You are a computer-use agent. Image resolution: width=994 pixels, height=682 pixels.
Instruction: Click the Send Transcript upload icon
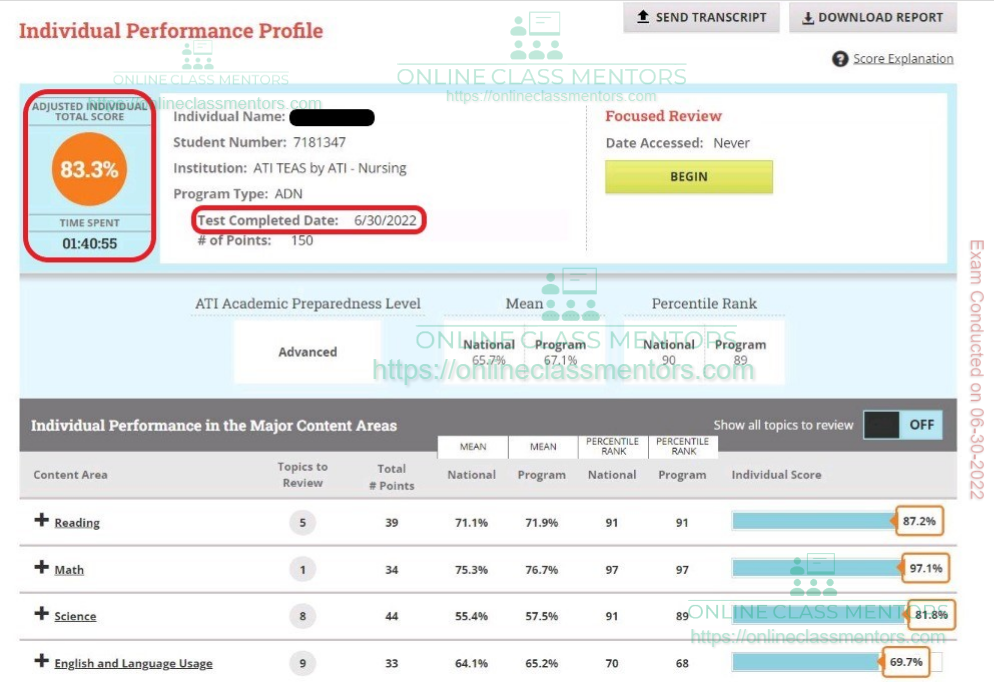(x=643, y=17)
